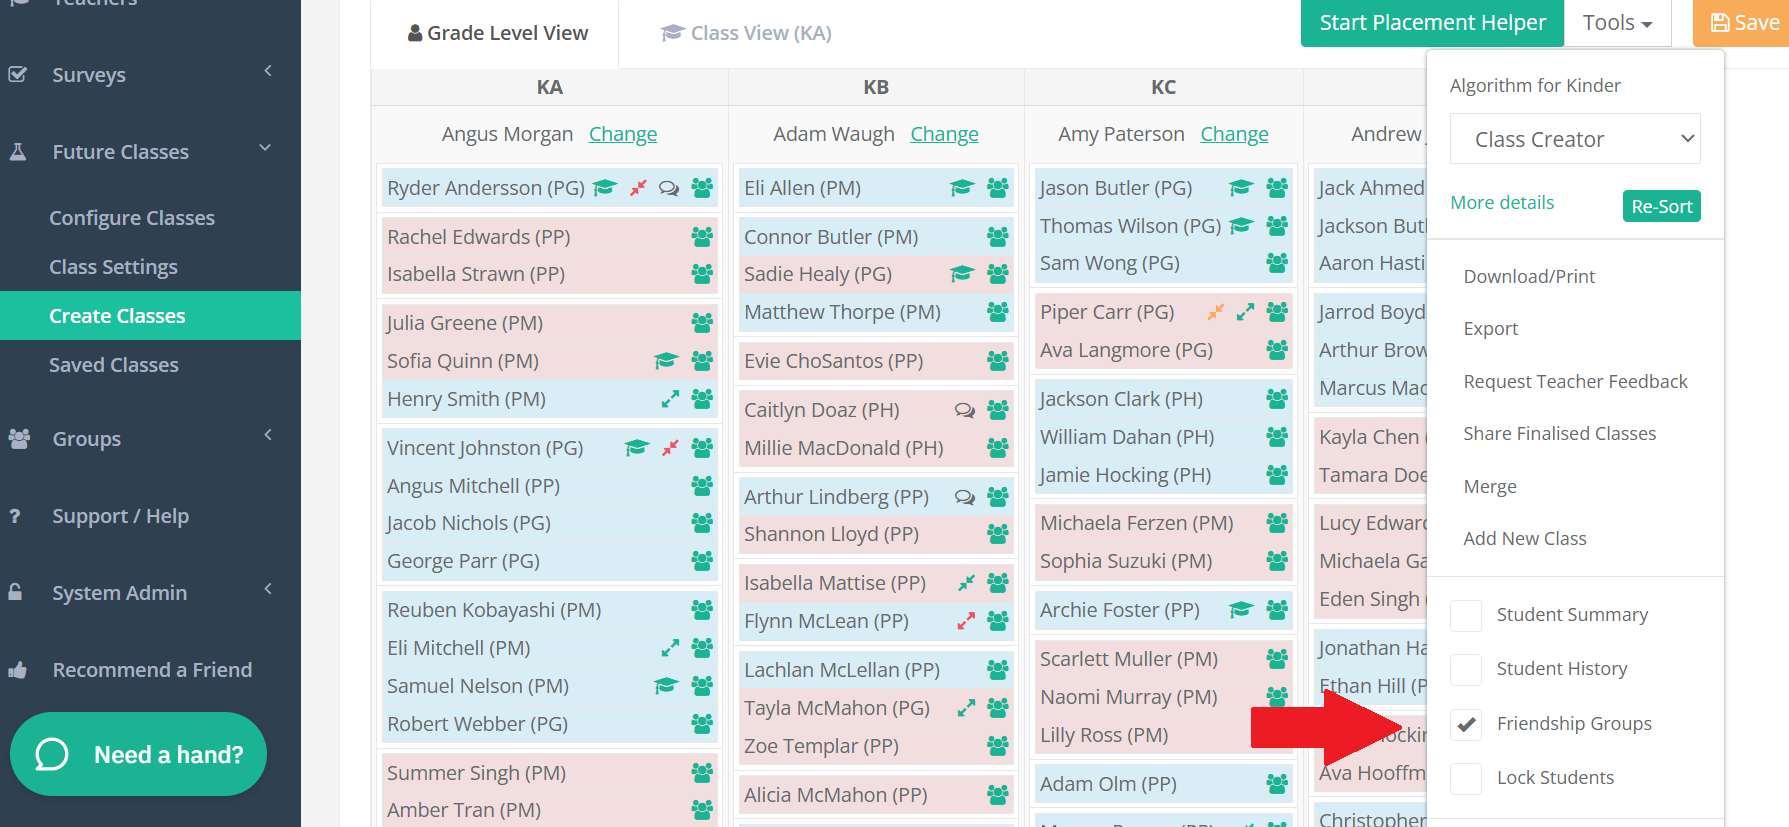Click the Re-Sort button
Viewport: 1789px width, 827px height.
point(1661,206)
